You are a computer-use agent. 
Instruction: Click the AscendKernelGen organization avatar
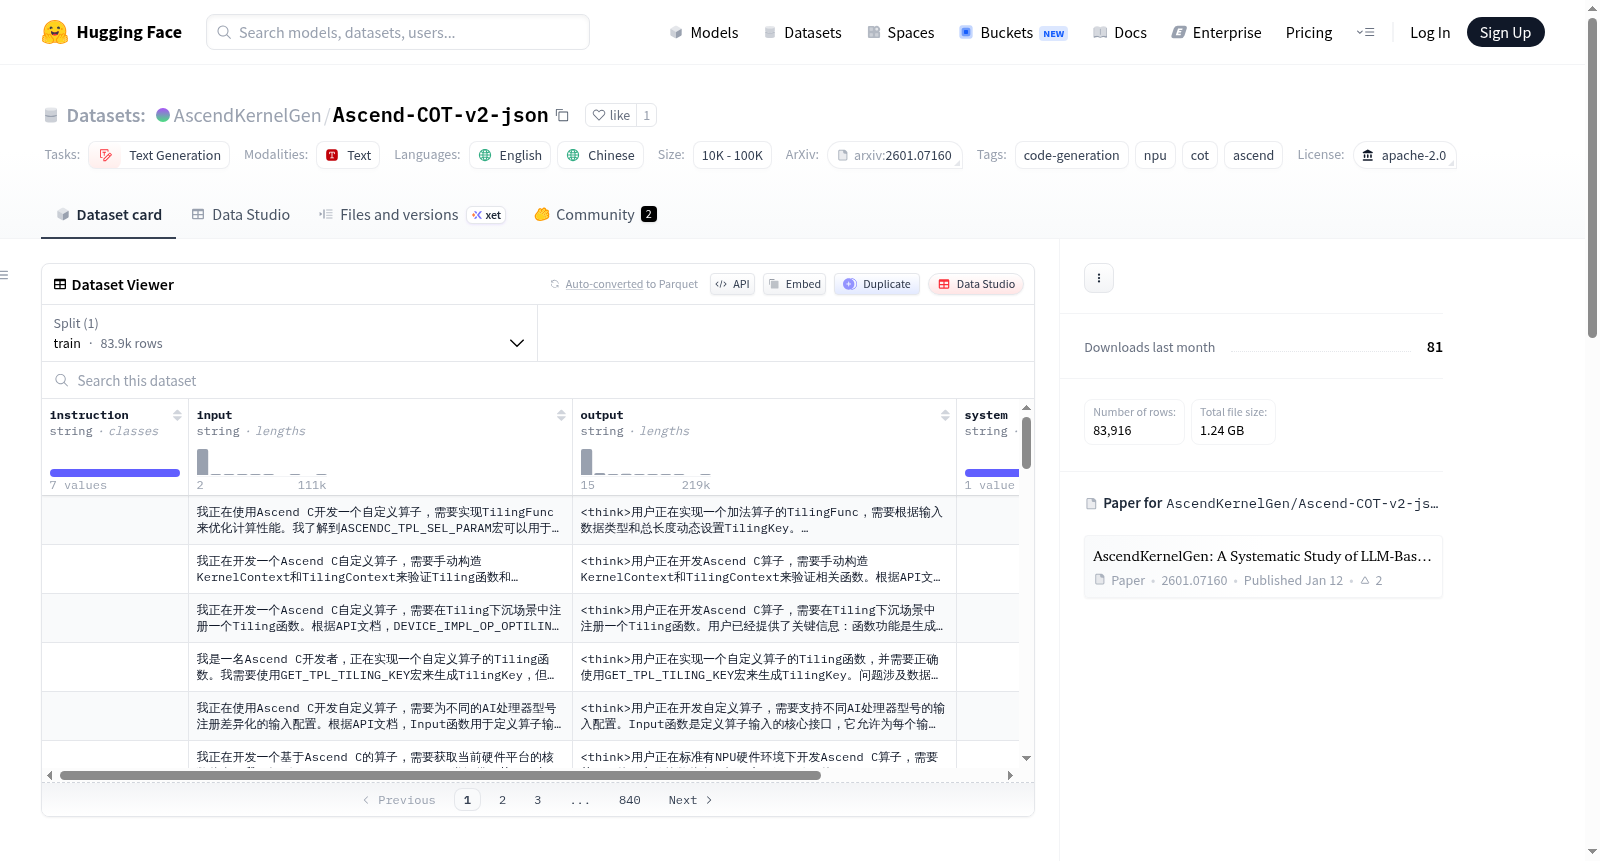pyautogui.click(x=163, y=115)
